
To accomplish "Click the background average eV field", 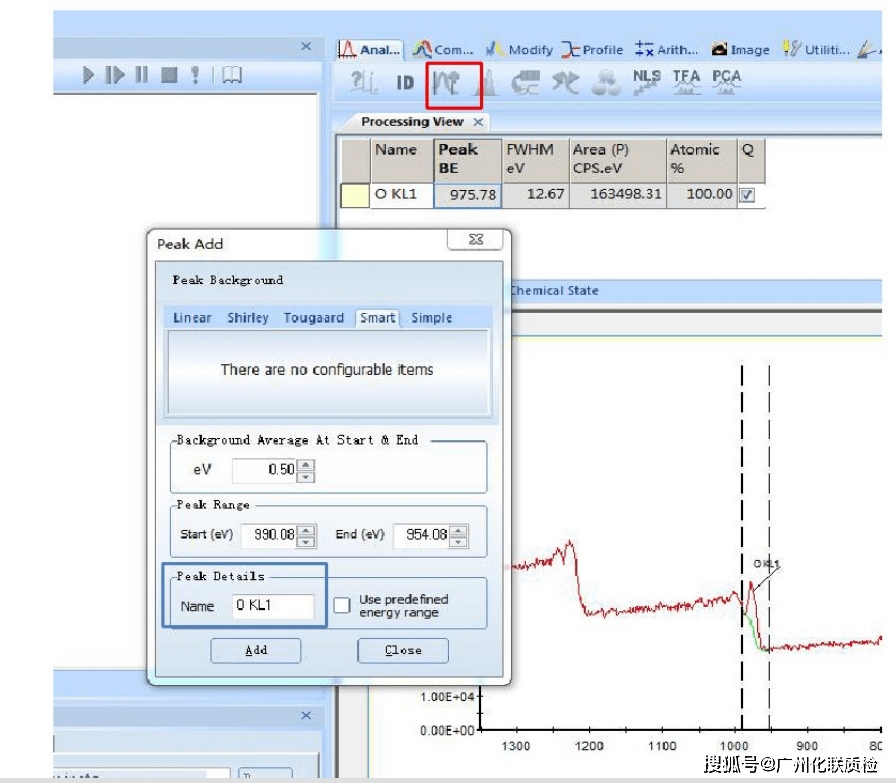I will [264, 470].
